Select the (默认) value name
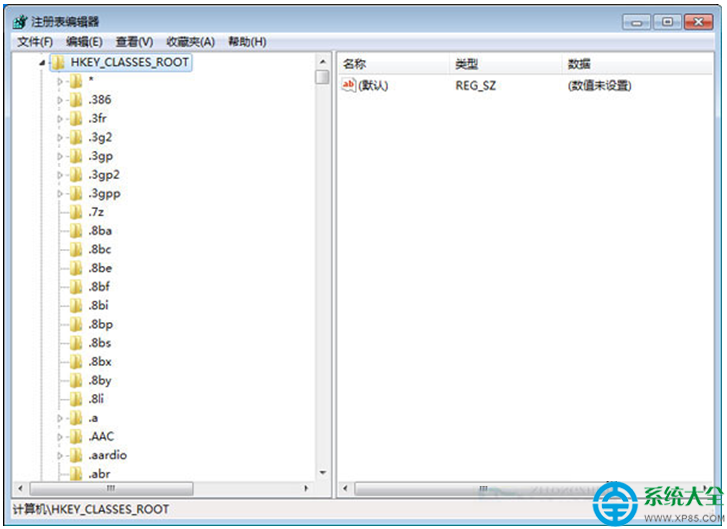The image size is (727, 529). [373, 86]
